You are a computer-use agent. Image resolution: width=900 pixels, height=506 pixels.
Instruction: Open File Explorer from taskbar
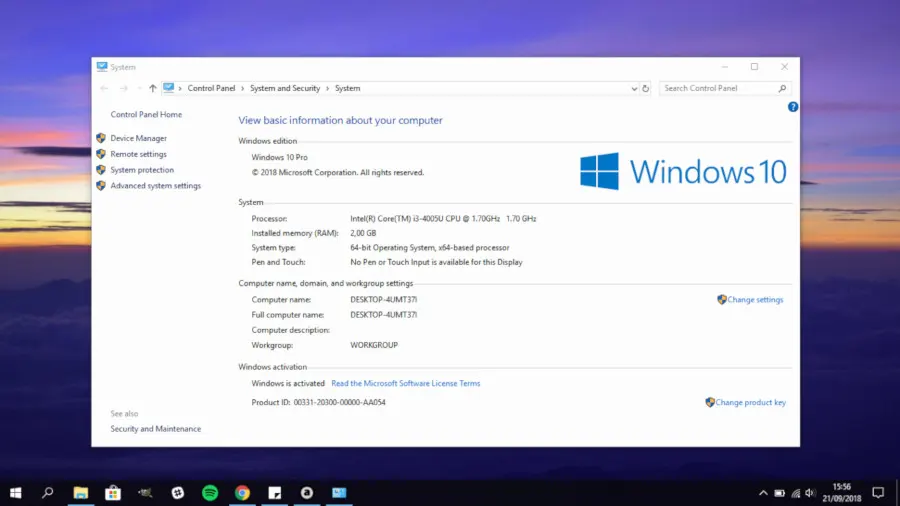pos(80,493)
